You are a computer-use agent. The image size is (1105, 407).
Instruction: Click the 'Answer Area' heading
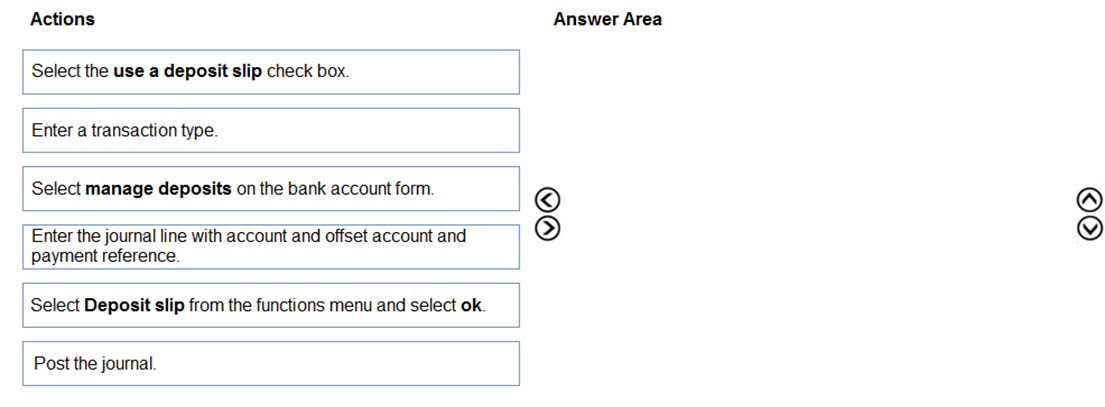tap(607, 20)
